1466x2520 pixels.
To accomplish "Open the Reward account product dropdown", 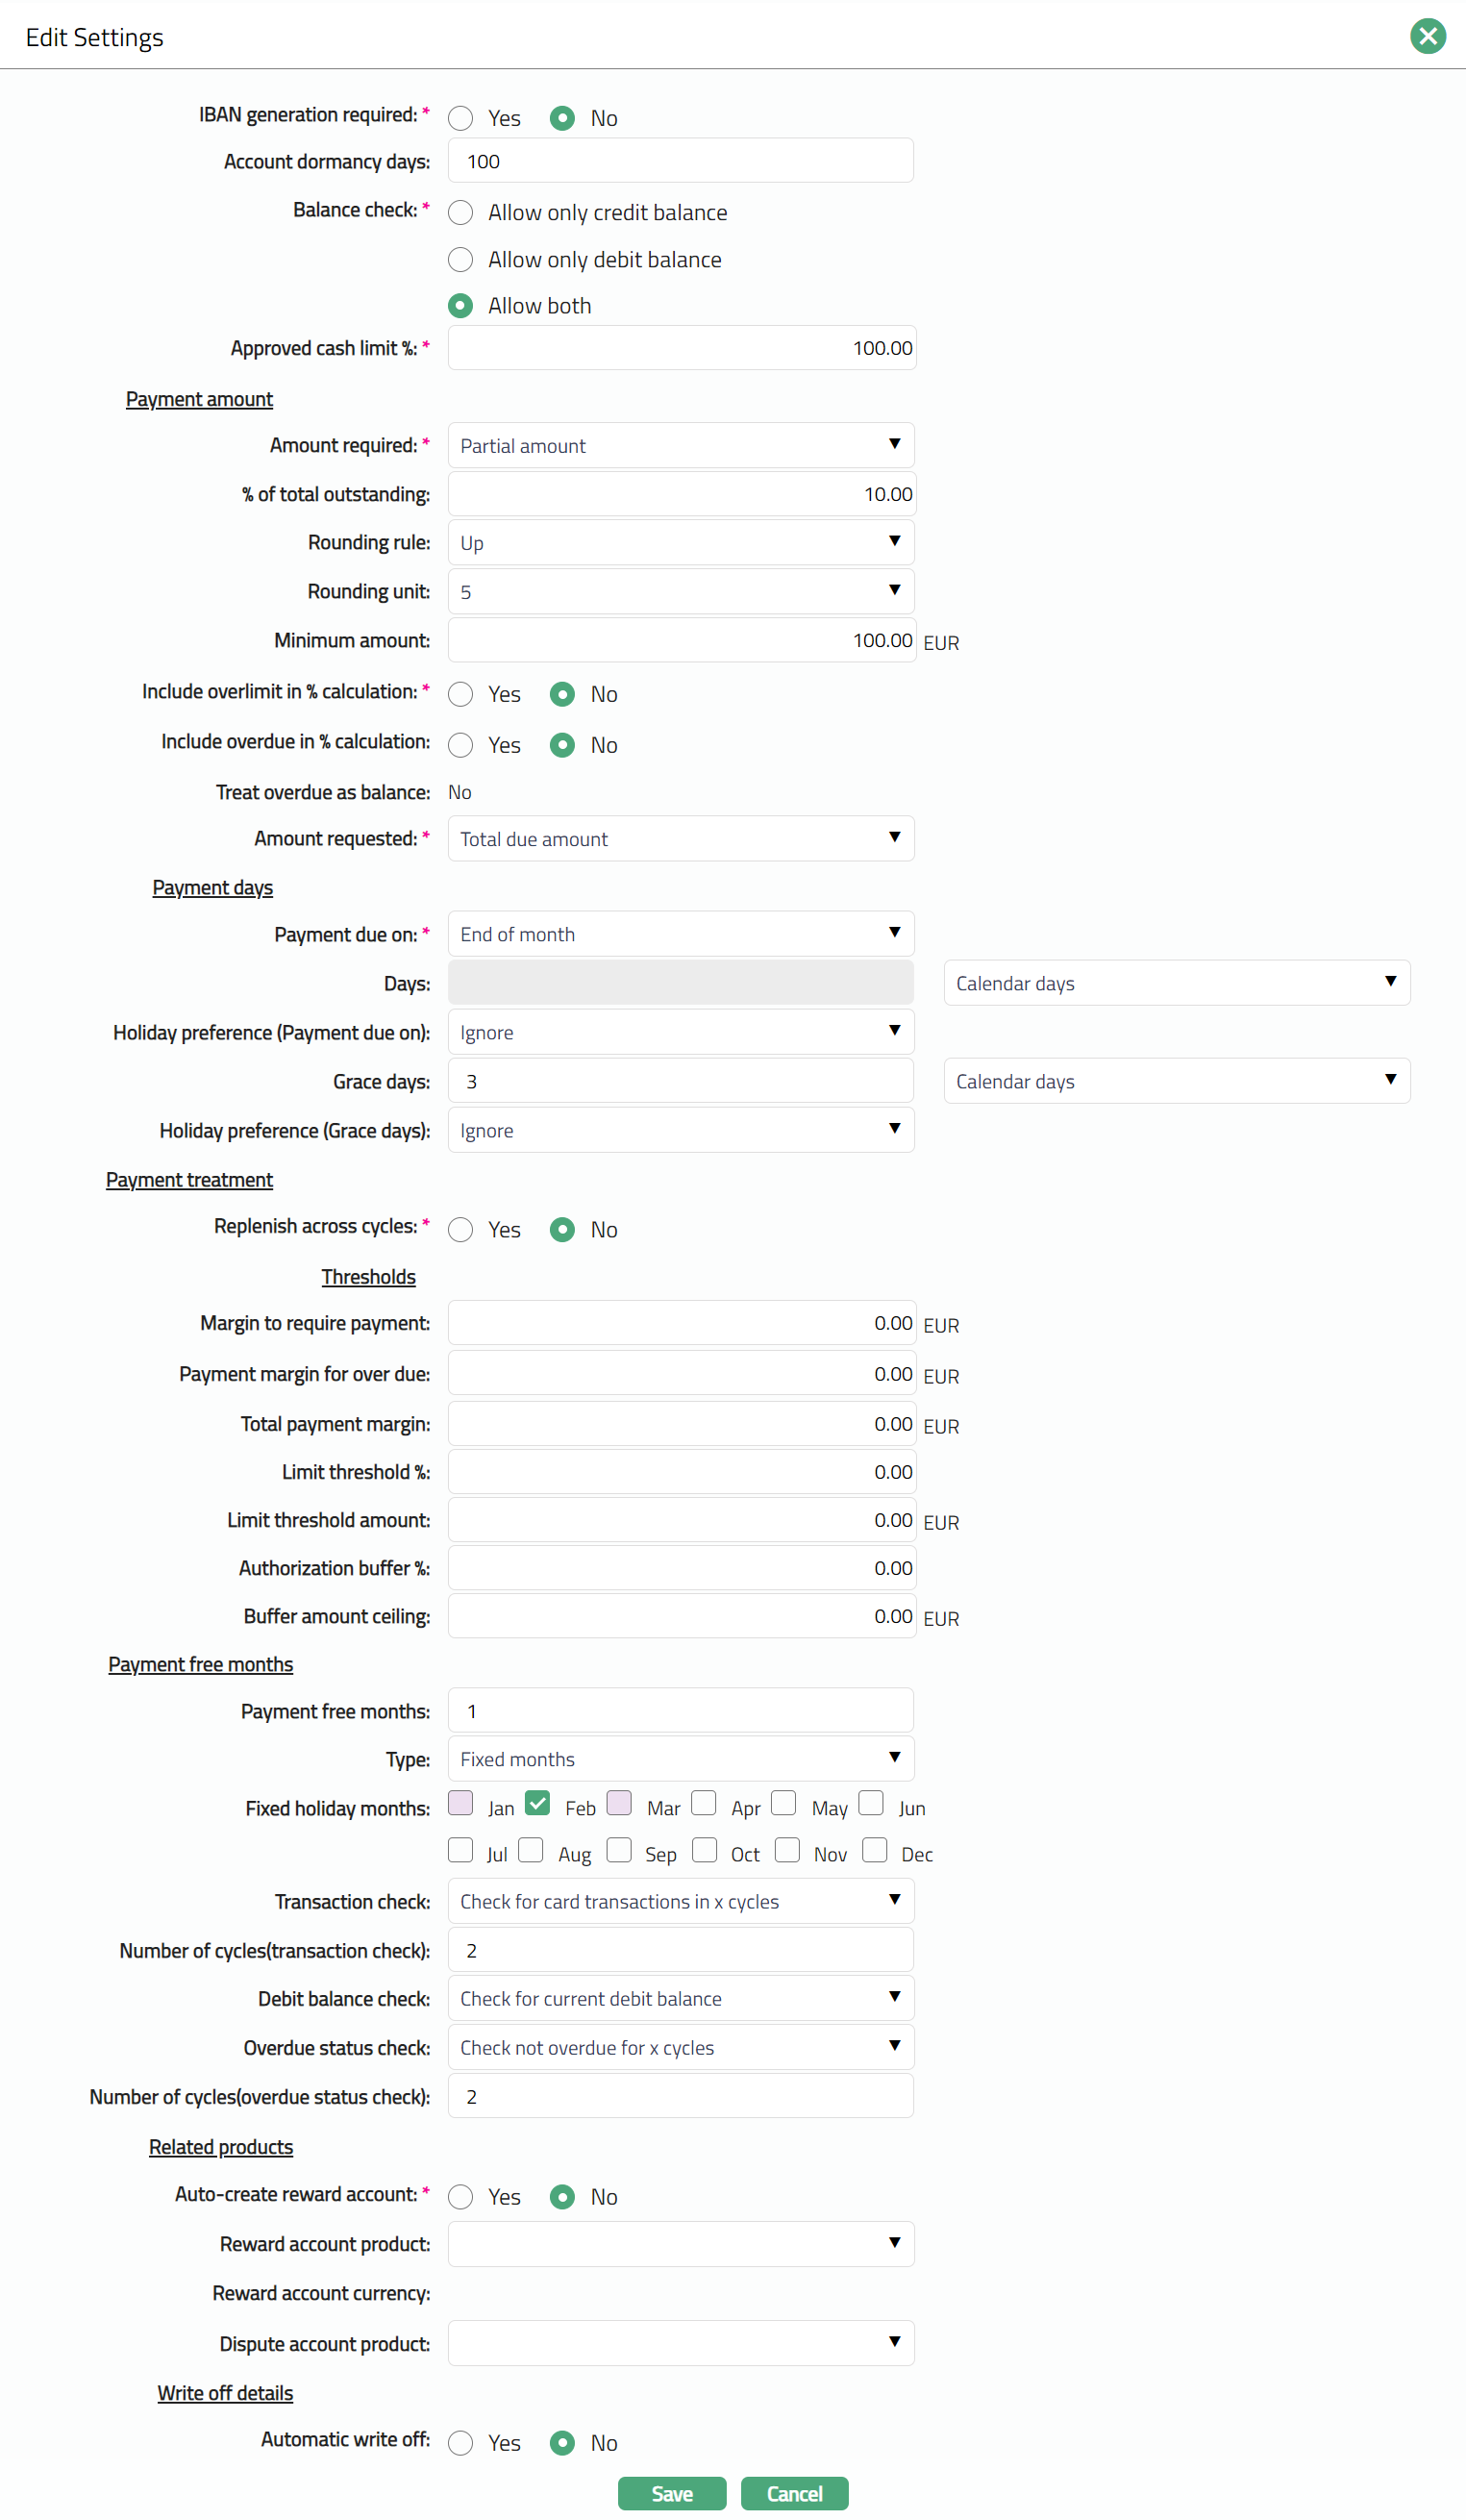I will (680, 2244).
